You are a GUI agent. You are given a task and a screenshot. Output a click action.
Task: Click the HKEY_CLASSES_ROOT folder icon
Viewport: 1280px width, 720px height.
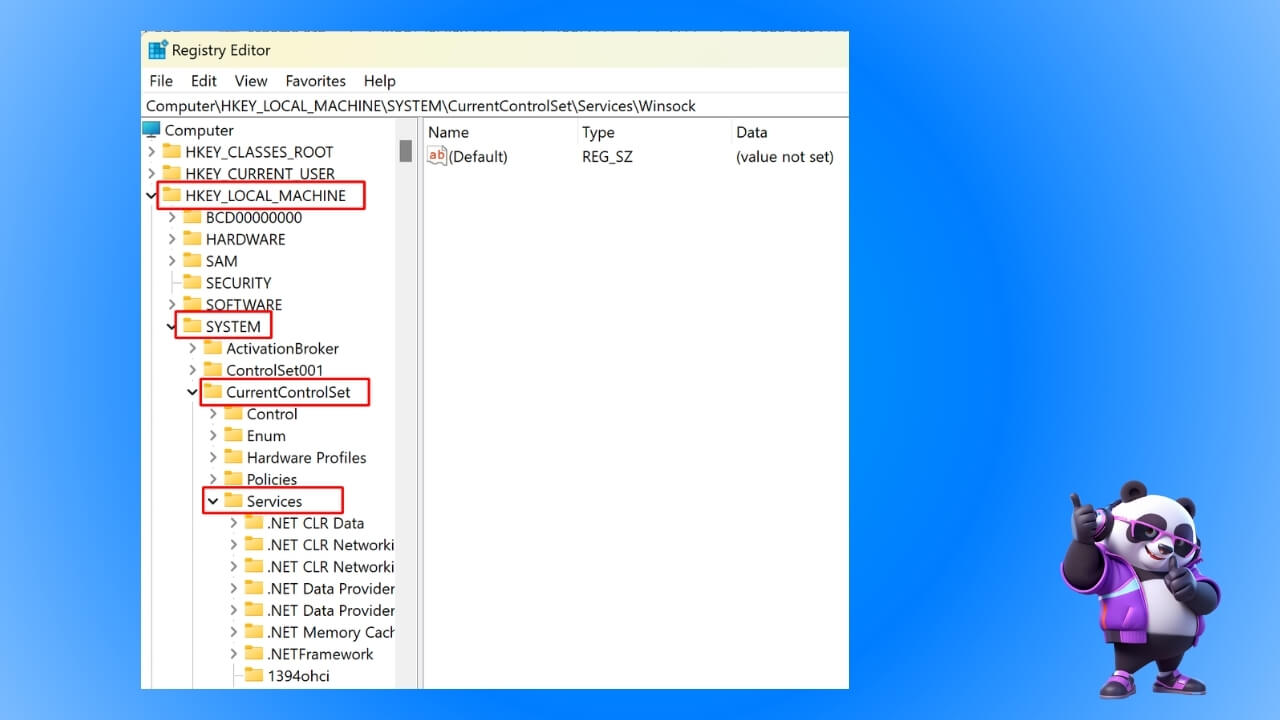[x=172, y=152]
